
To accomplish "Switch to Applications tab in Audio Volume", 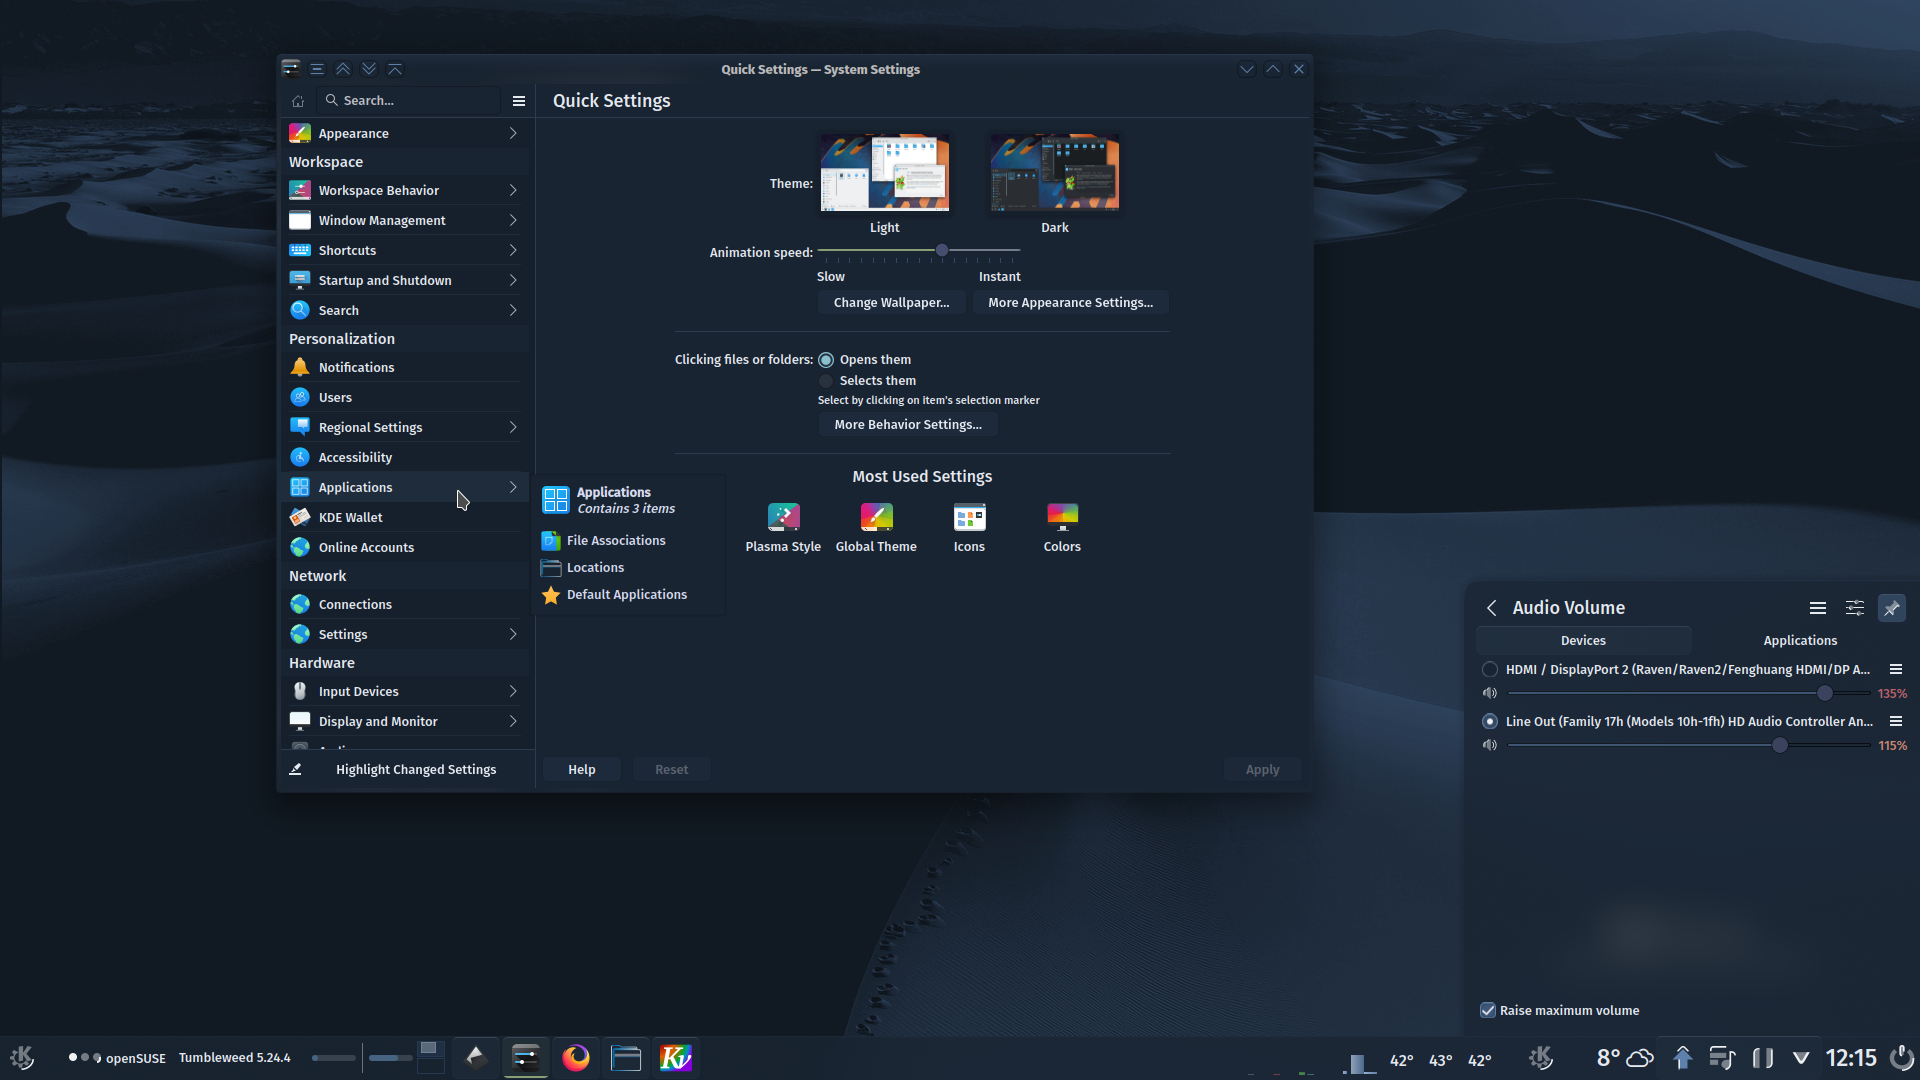I will point(1800,640).
